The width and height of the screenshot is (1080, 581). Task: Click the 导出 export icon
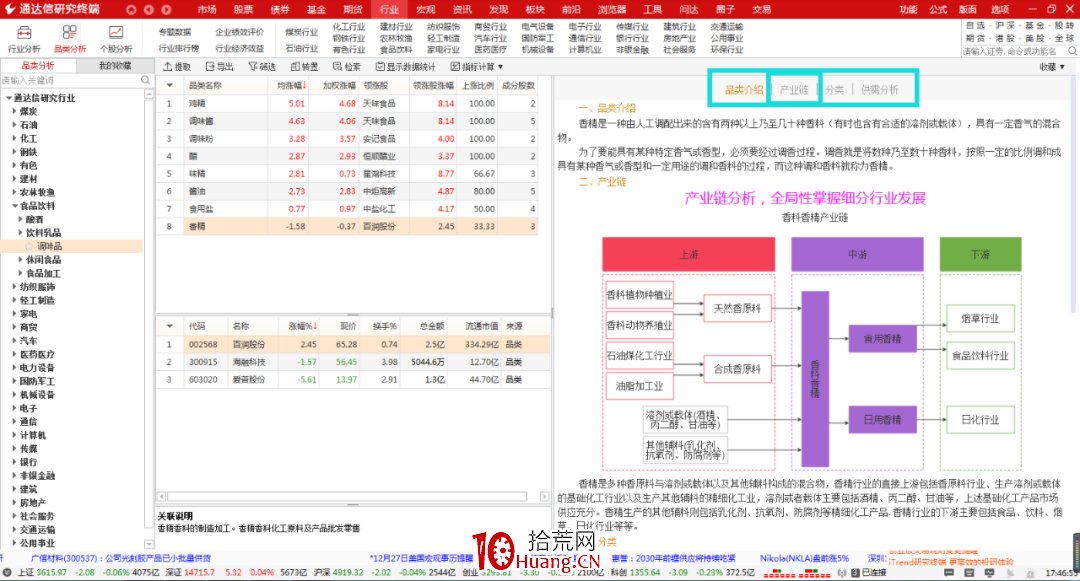210,67
